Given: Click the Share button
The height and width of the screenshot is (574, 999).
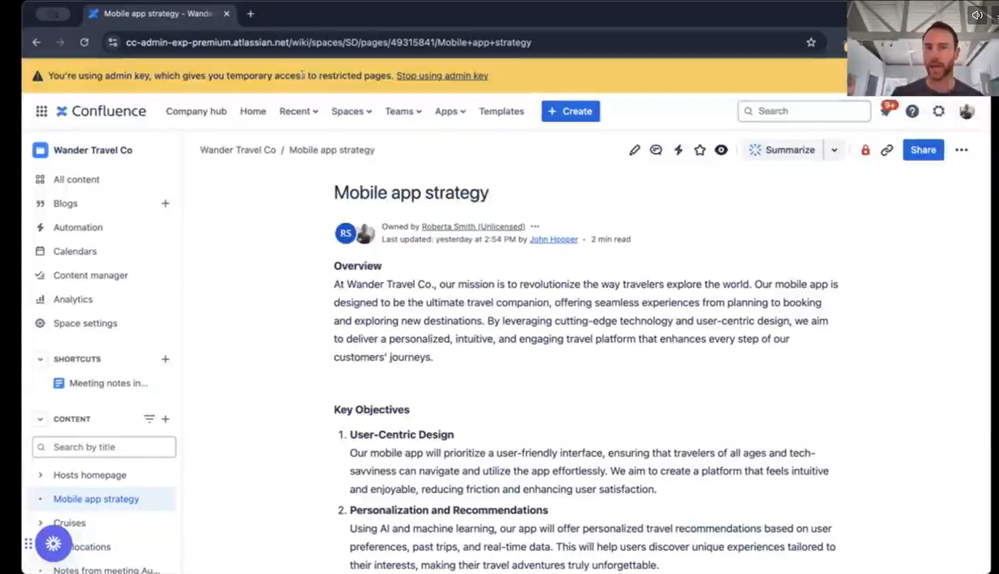Looking at the screenshot, I should coord(923,150).
